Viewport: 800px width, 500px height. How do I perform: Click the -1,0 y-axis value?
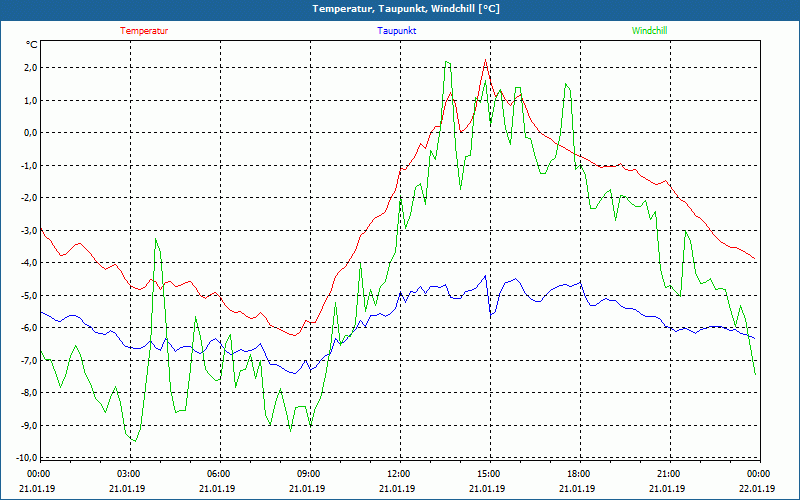[x=29, y=165]
